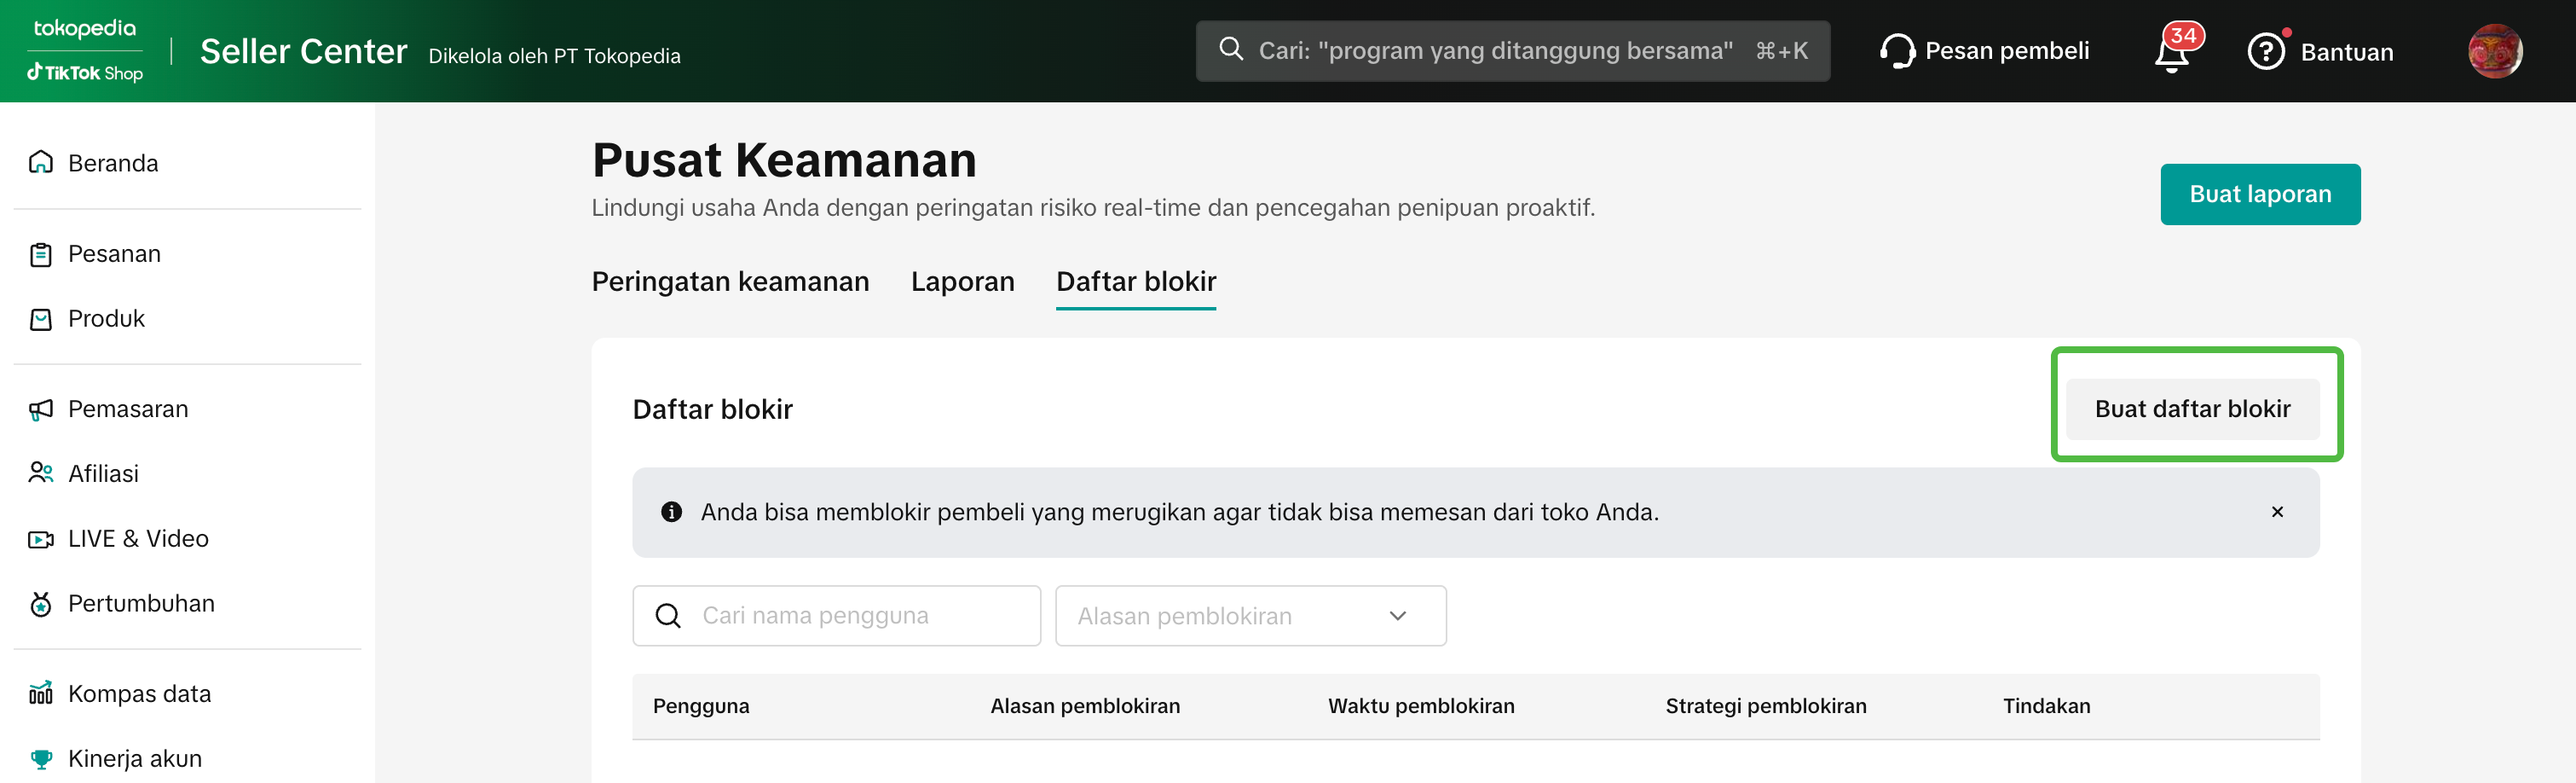The width and height of the screenshot is (2576, 783).
Task: Switch to the Peringatan keamanan tab
Action: click(x=730, y=282)
